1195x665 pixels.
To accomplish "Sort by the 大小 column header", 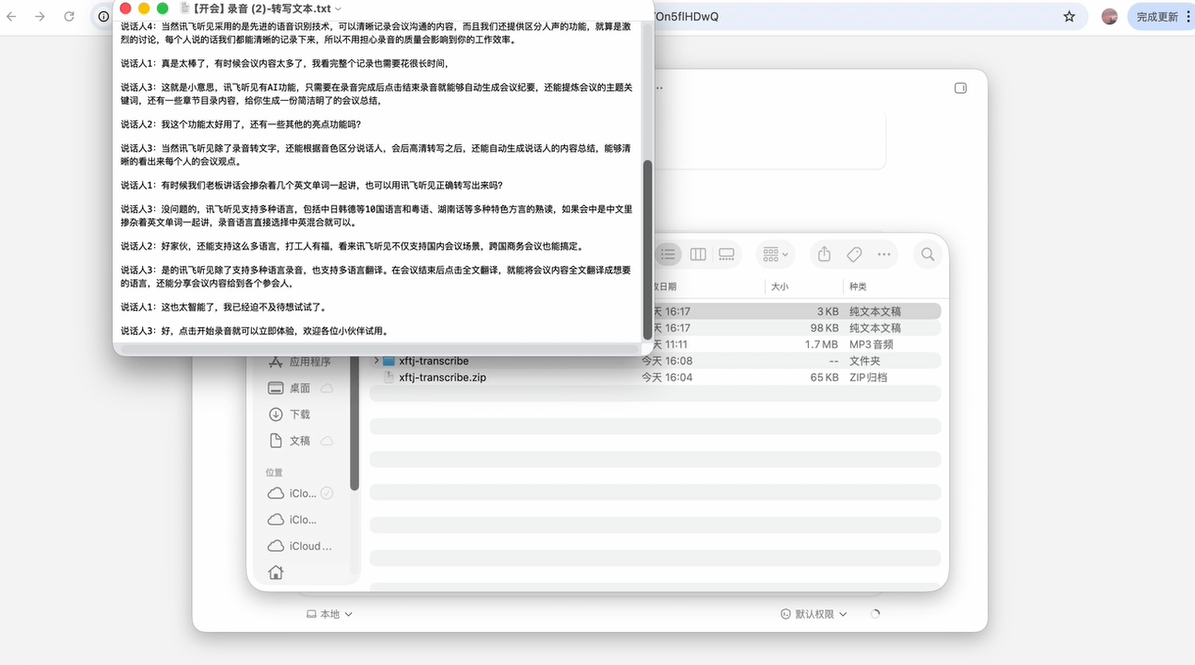I will (x=780, y=286).
